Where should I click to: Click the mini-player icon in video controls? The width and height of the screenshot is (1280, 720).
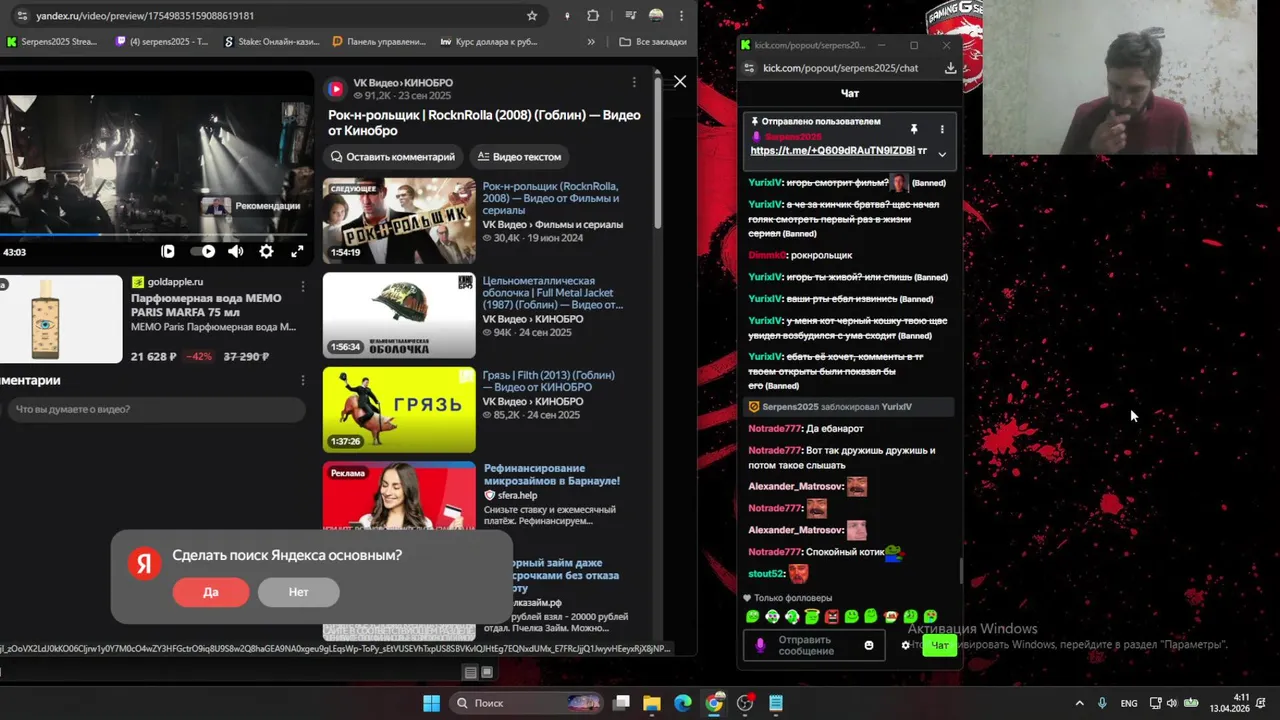click(x=168, y=252)
